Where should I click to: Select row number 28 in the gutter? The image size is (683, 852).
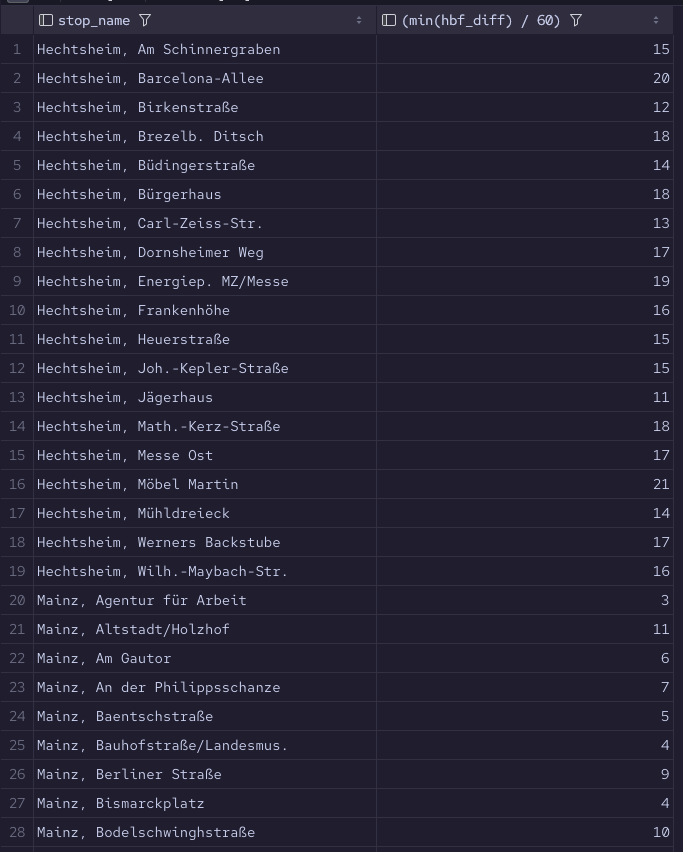tap(17, 832)
